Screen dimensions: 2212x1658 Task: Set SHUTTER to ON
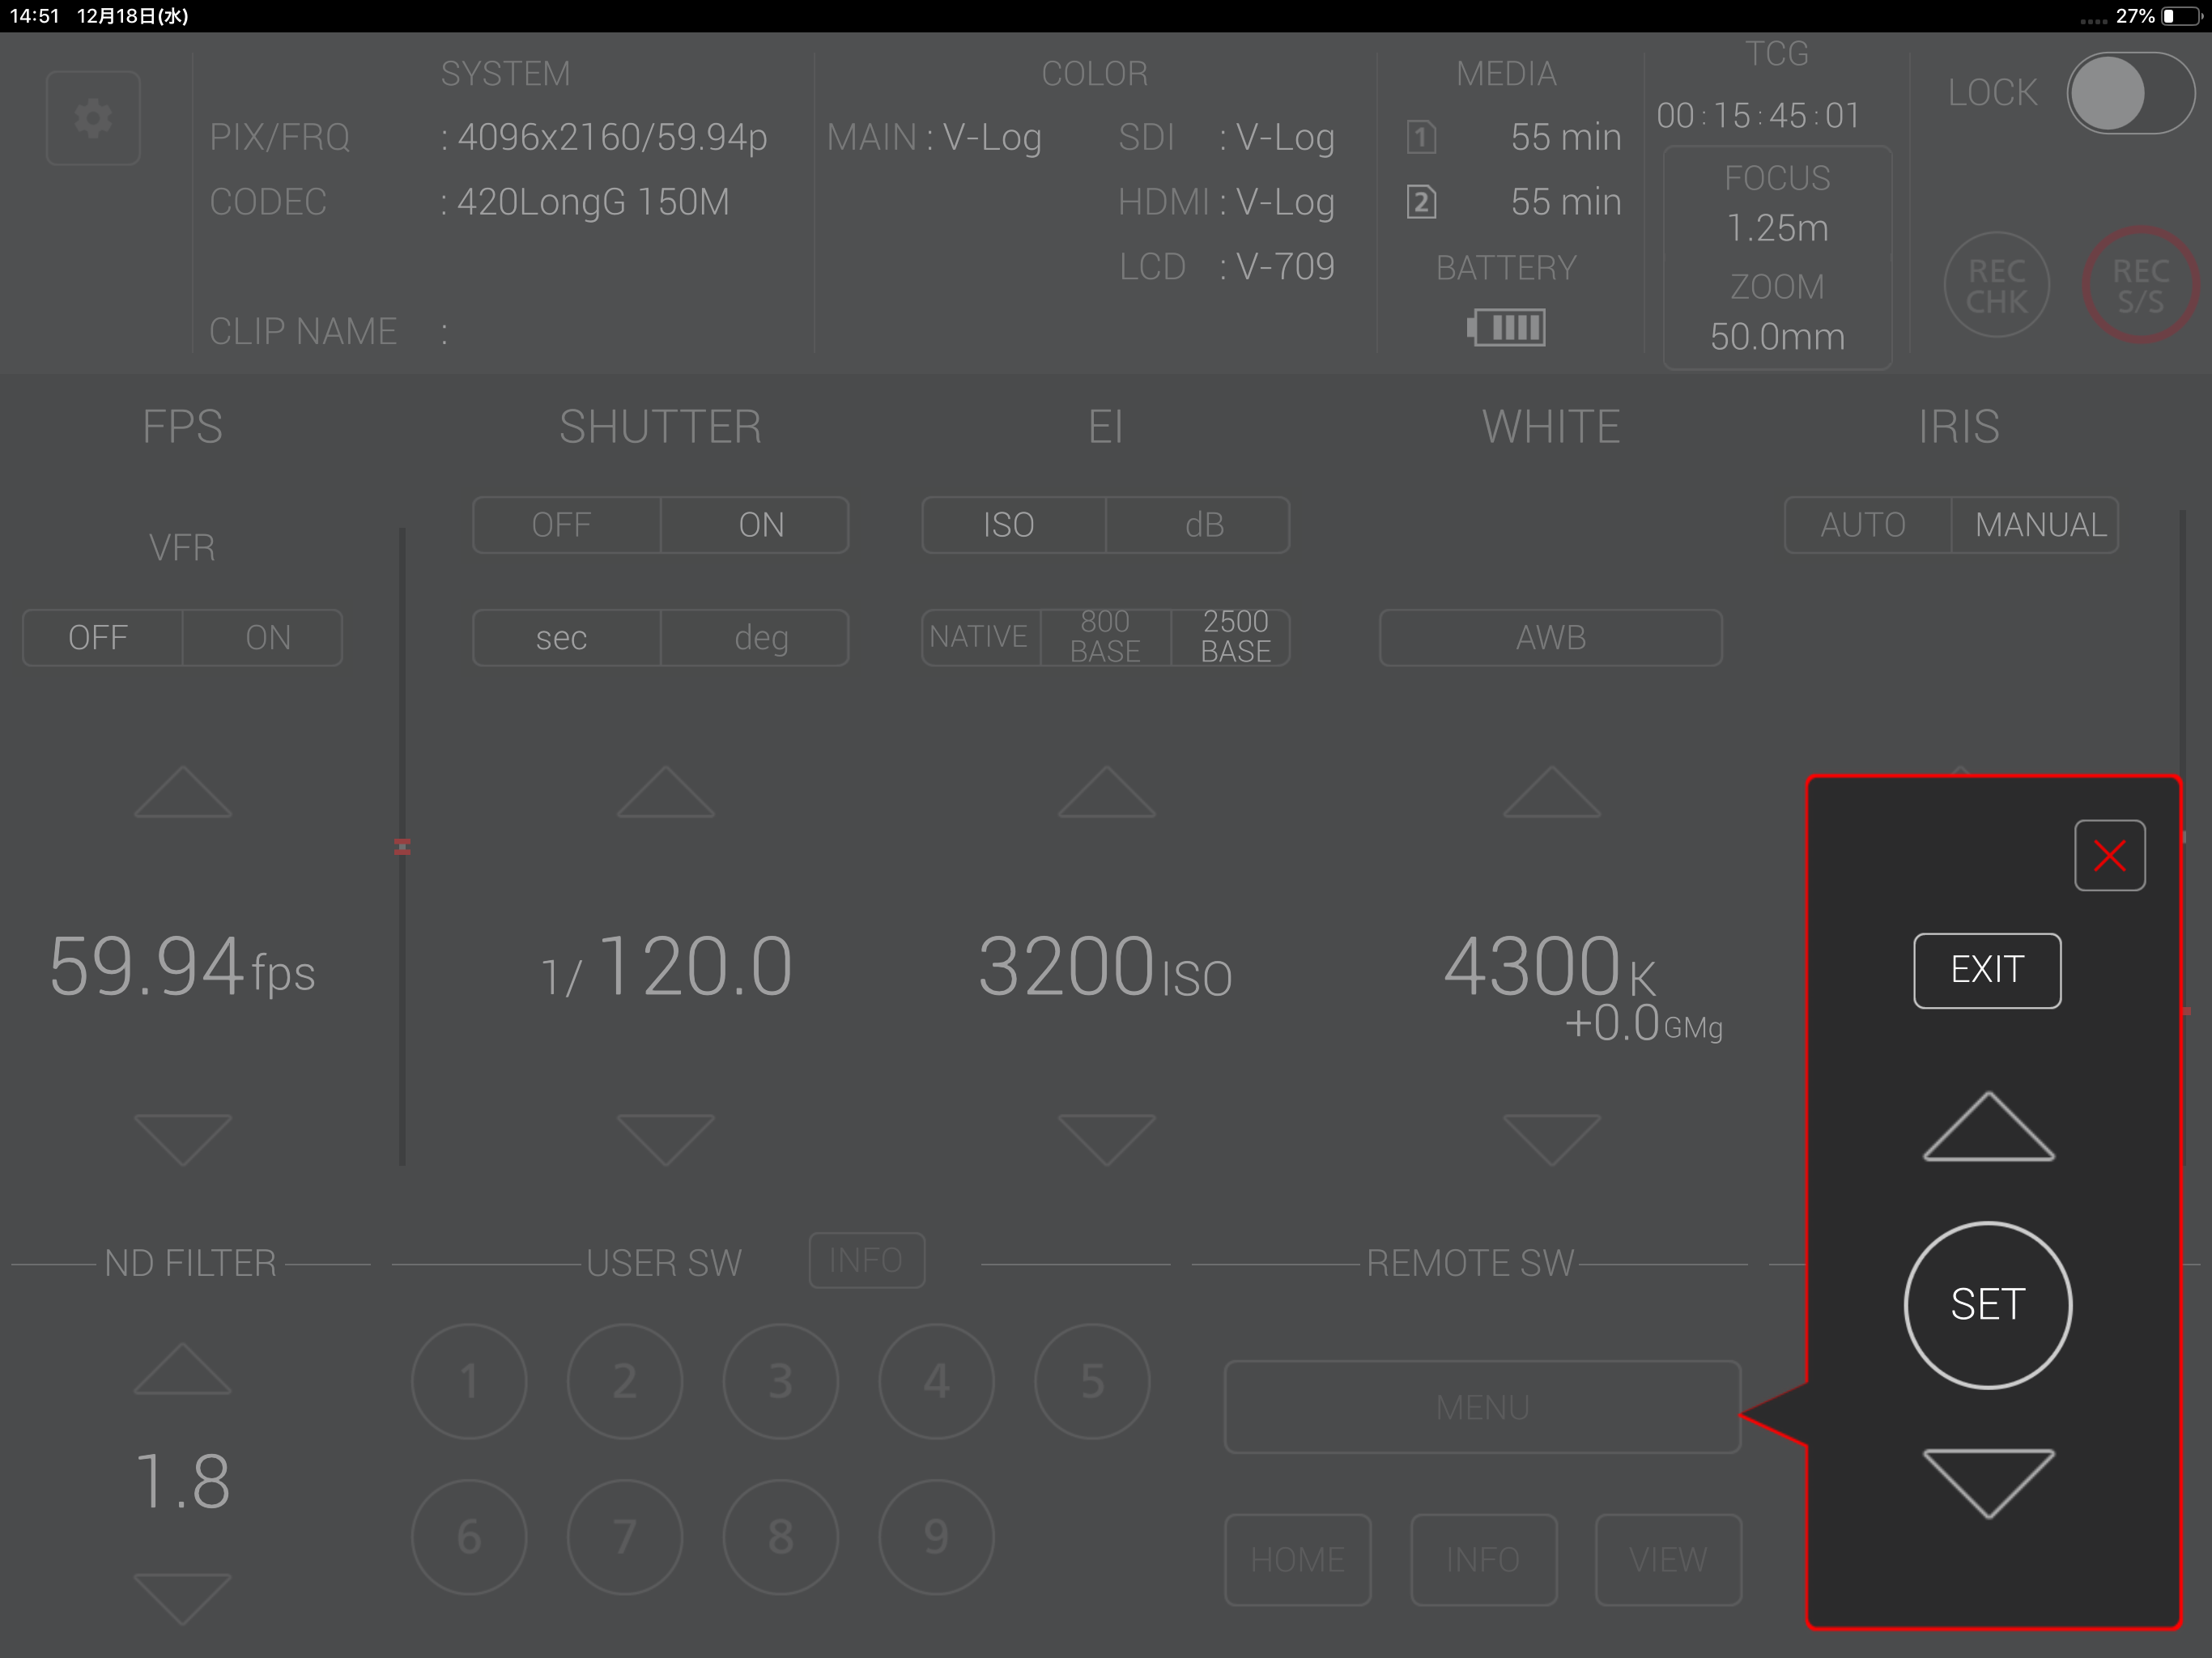click(755, 525)
